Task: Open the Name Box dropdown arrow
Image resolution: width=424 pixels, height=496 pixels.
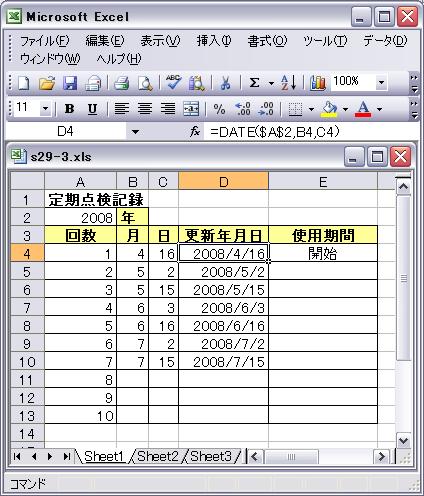Action: pyautogui.click(x=135, y=132)
